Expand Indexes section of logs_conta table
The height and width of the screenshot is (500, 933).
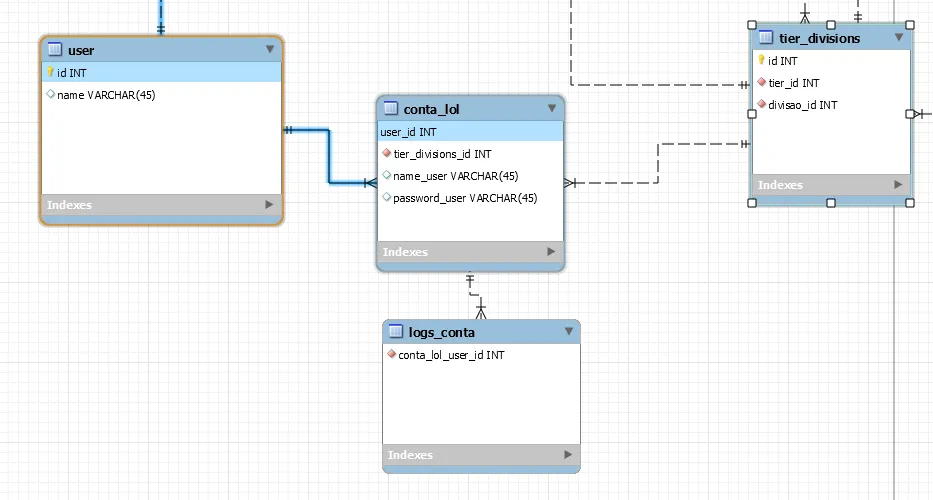[568, 455]
